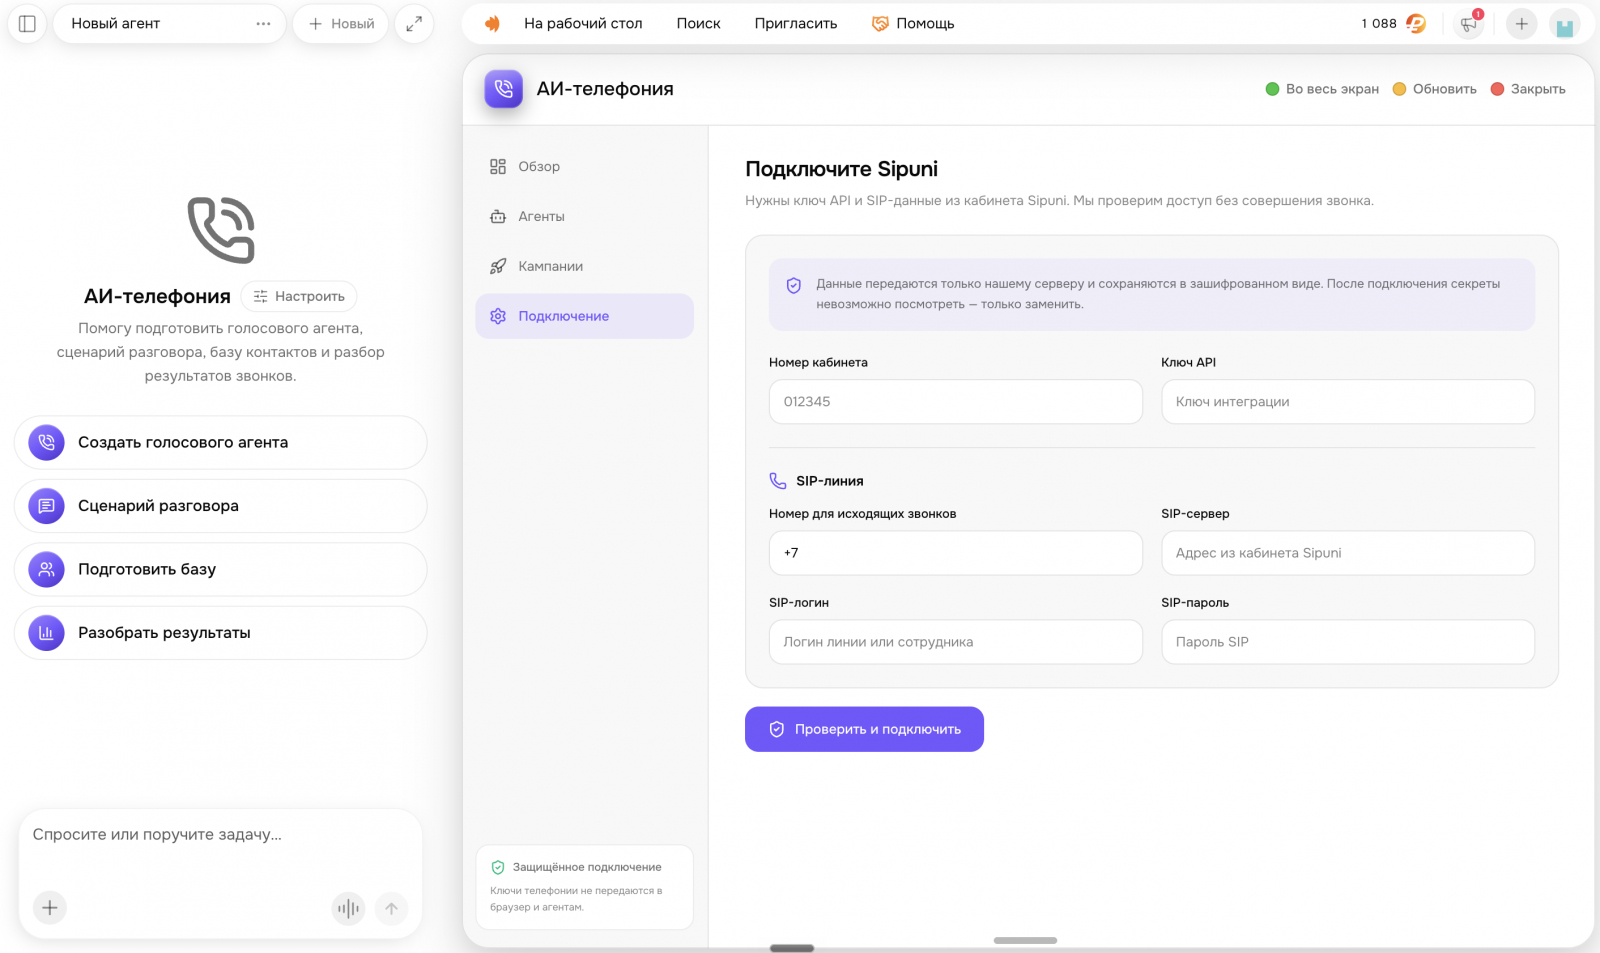Viewport: 1600px width, 953px height.
Task: Toggle the left sidebar panel icon
Action: 28,24
